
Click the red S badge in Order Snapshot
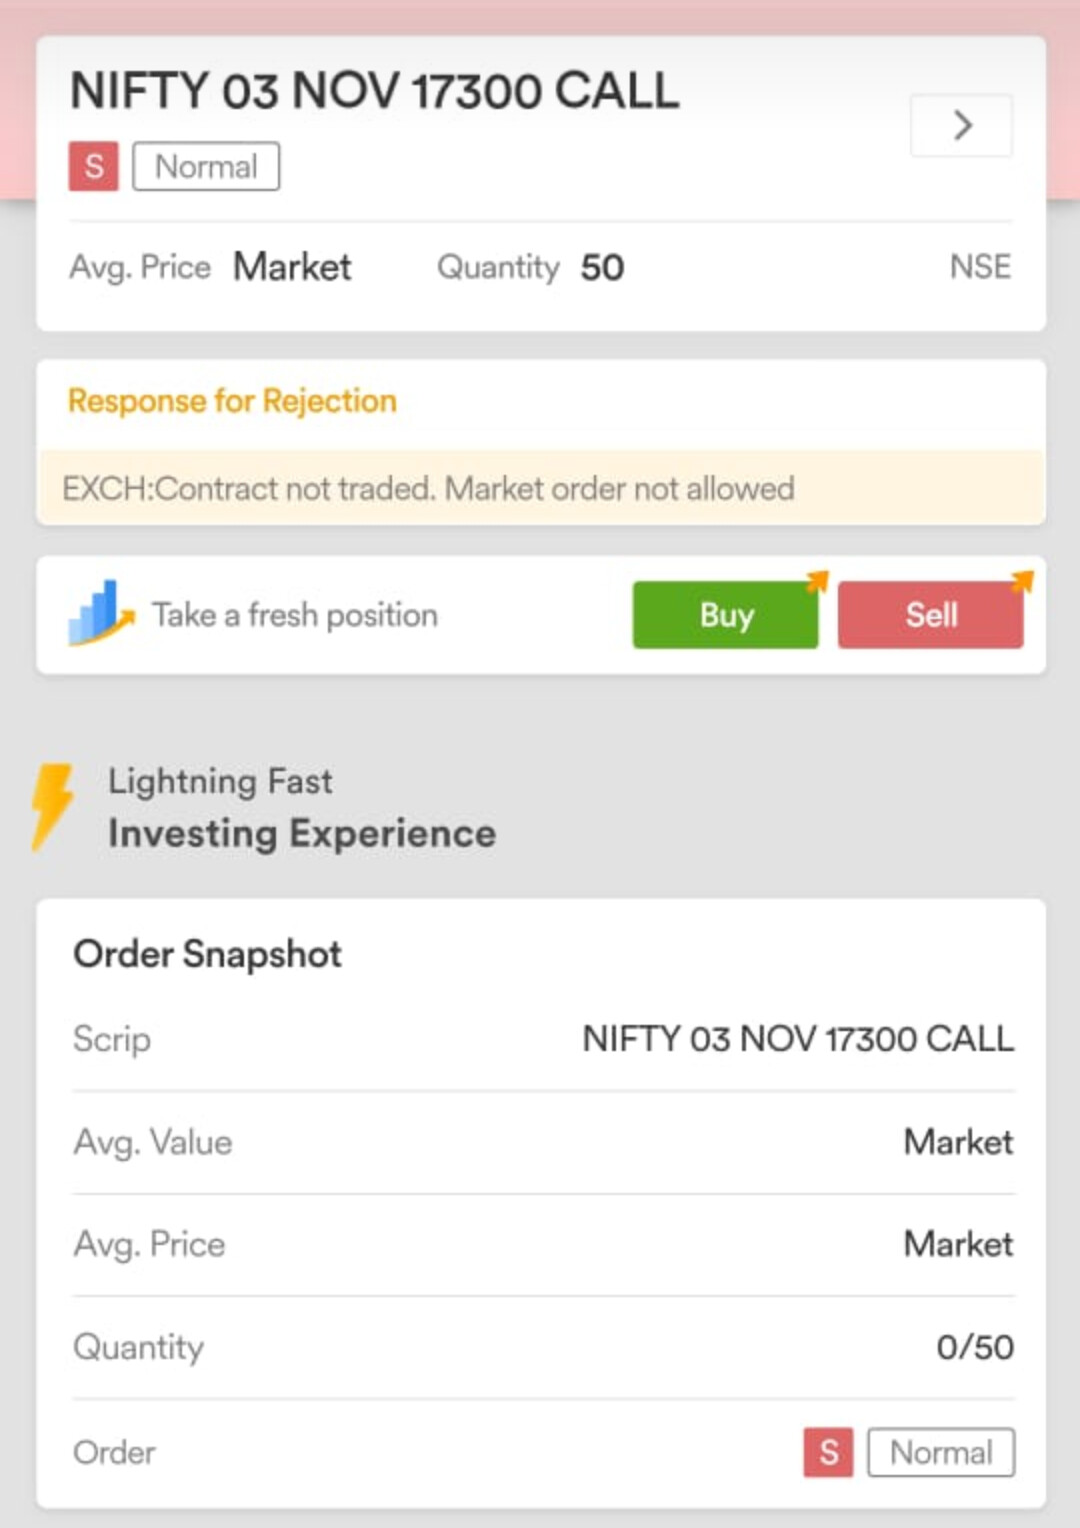tap(828, 1452)
